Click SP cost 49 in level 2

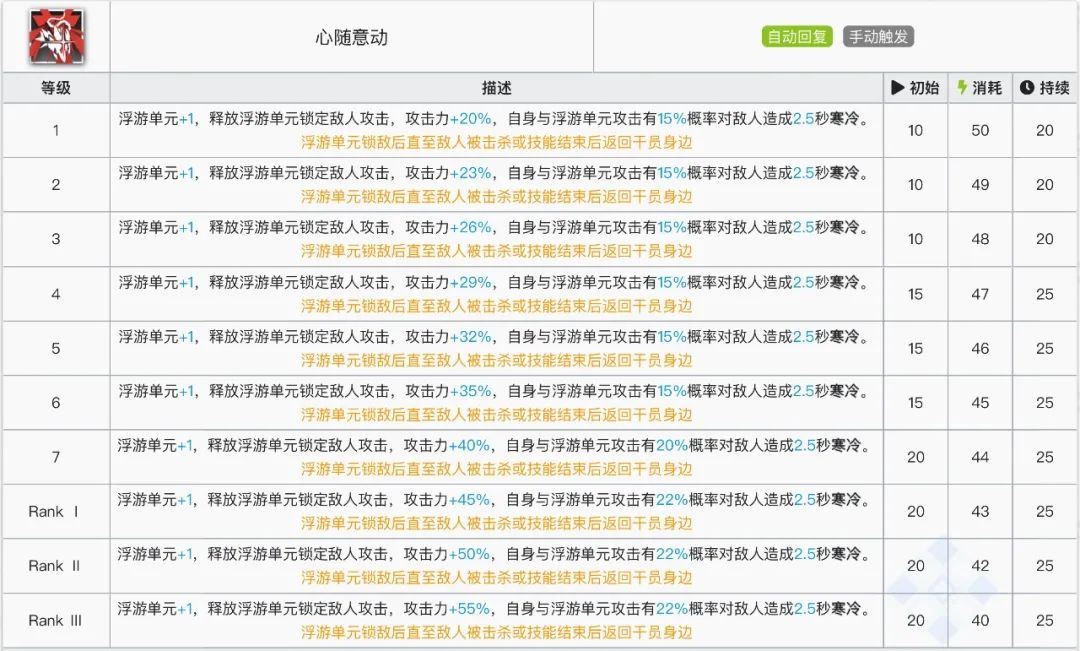[x=980, y=185]
